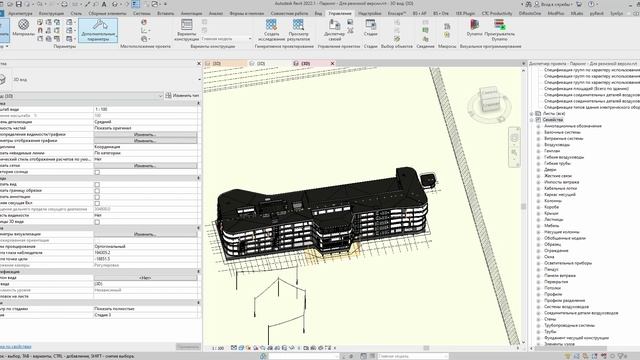Collapse the Семейства node in the project browser

[x=532, y=120]
